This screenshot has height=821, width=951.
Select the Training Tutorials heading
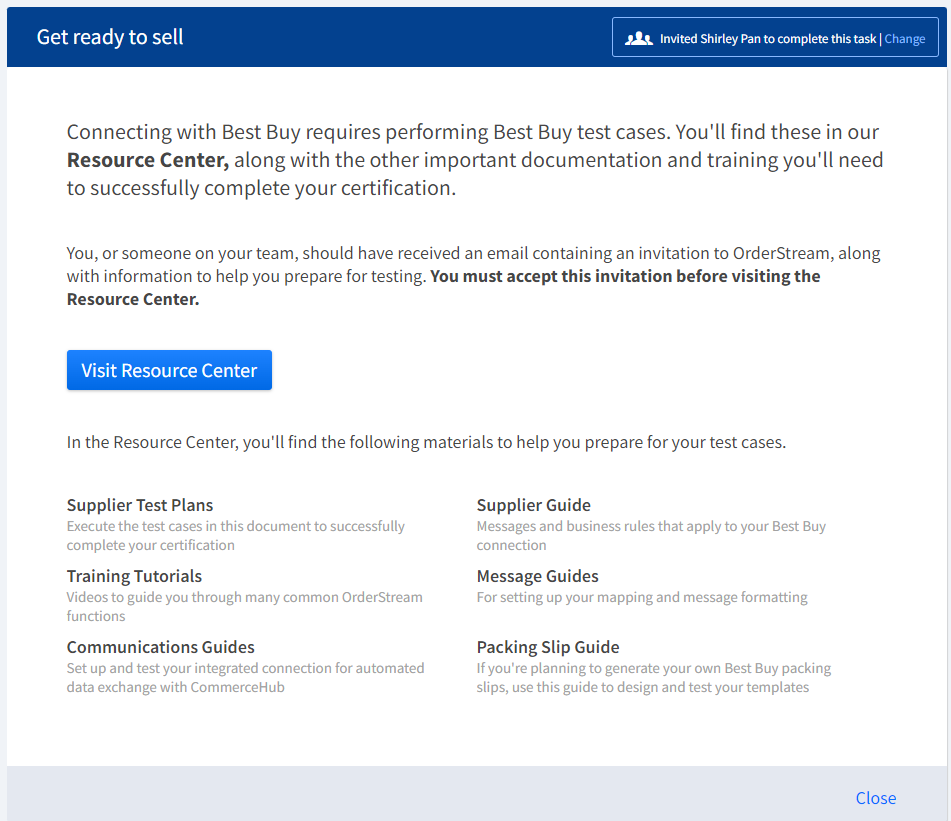[134, 576]
